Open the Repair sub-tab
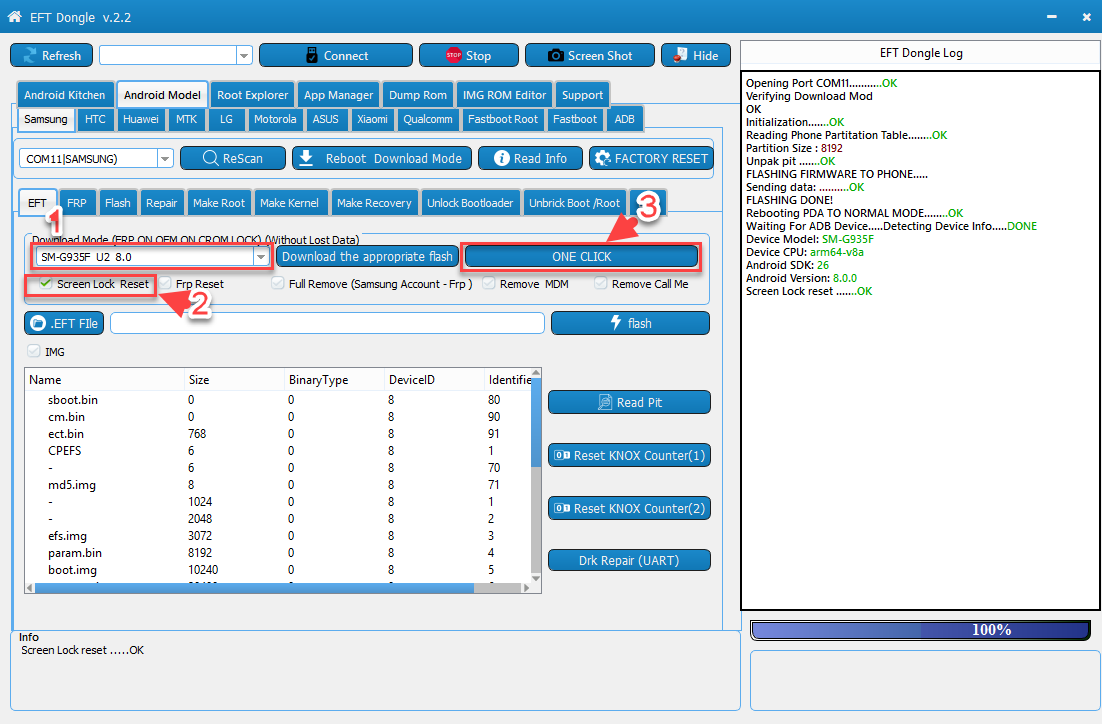Screen dimensions: 1102x724 [x=161, y=202]
